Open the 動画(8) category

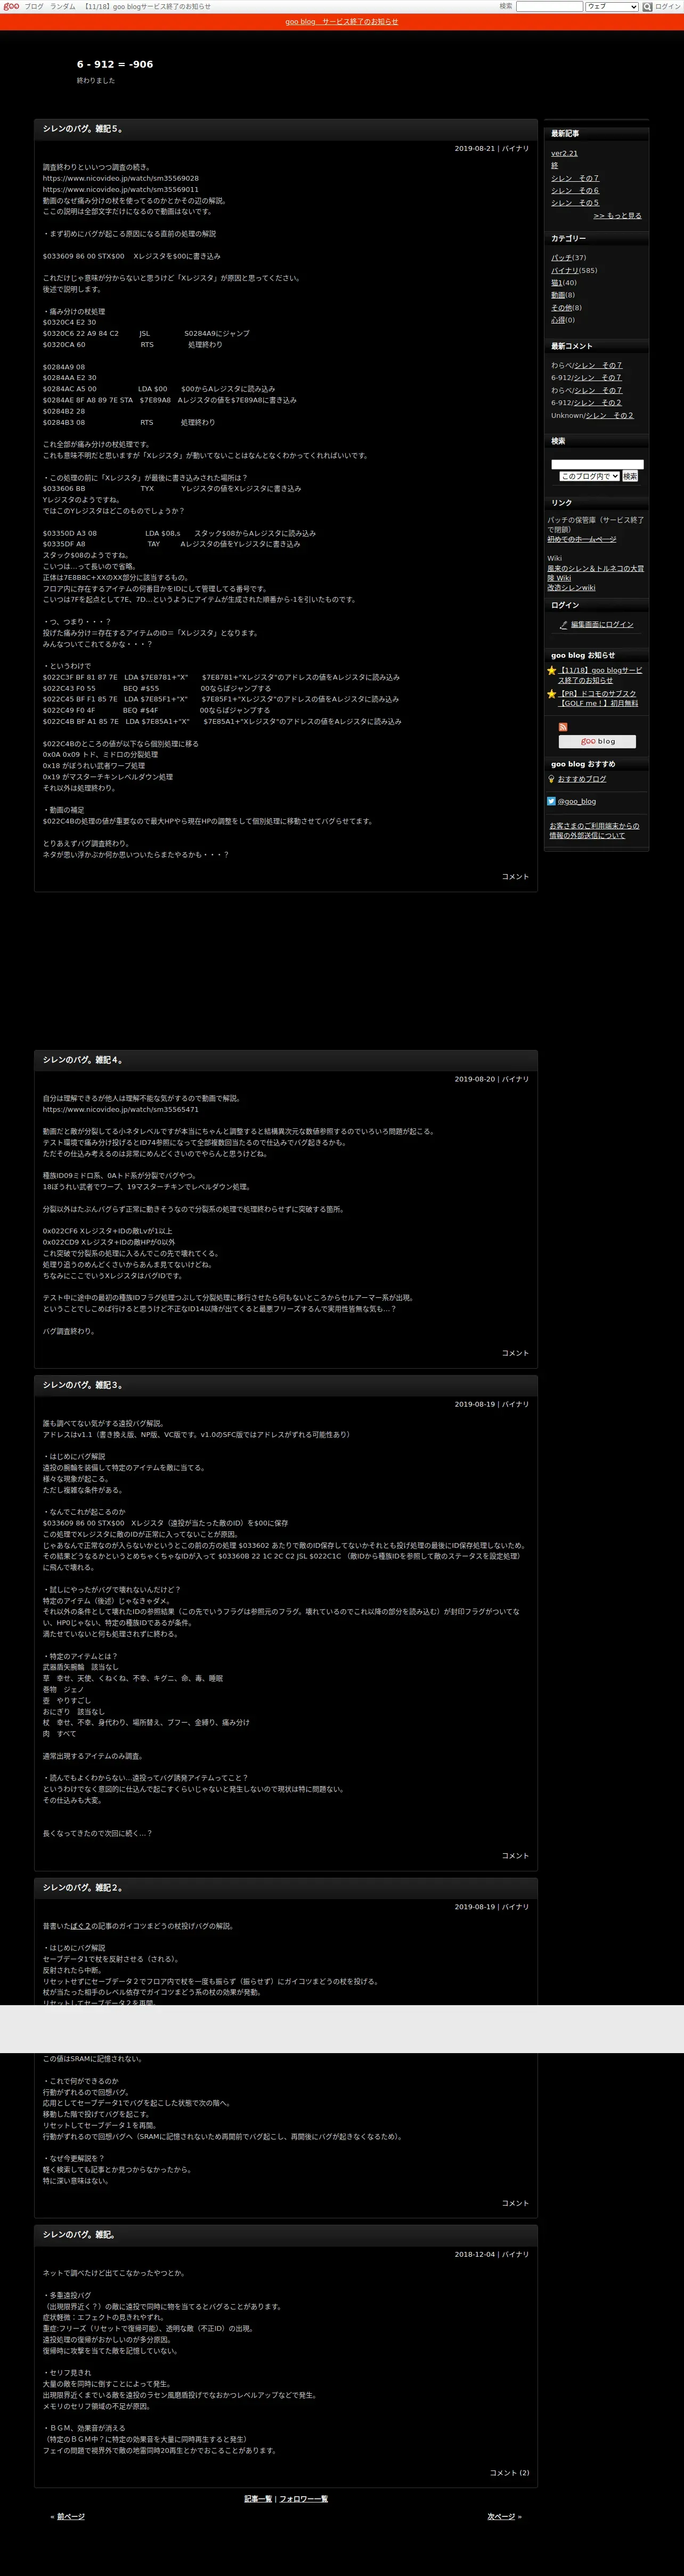558,295
